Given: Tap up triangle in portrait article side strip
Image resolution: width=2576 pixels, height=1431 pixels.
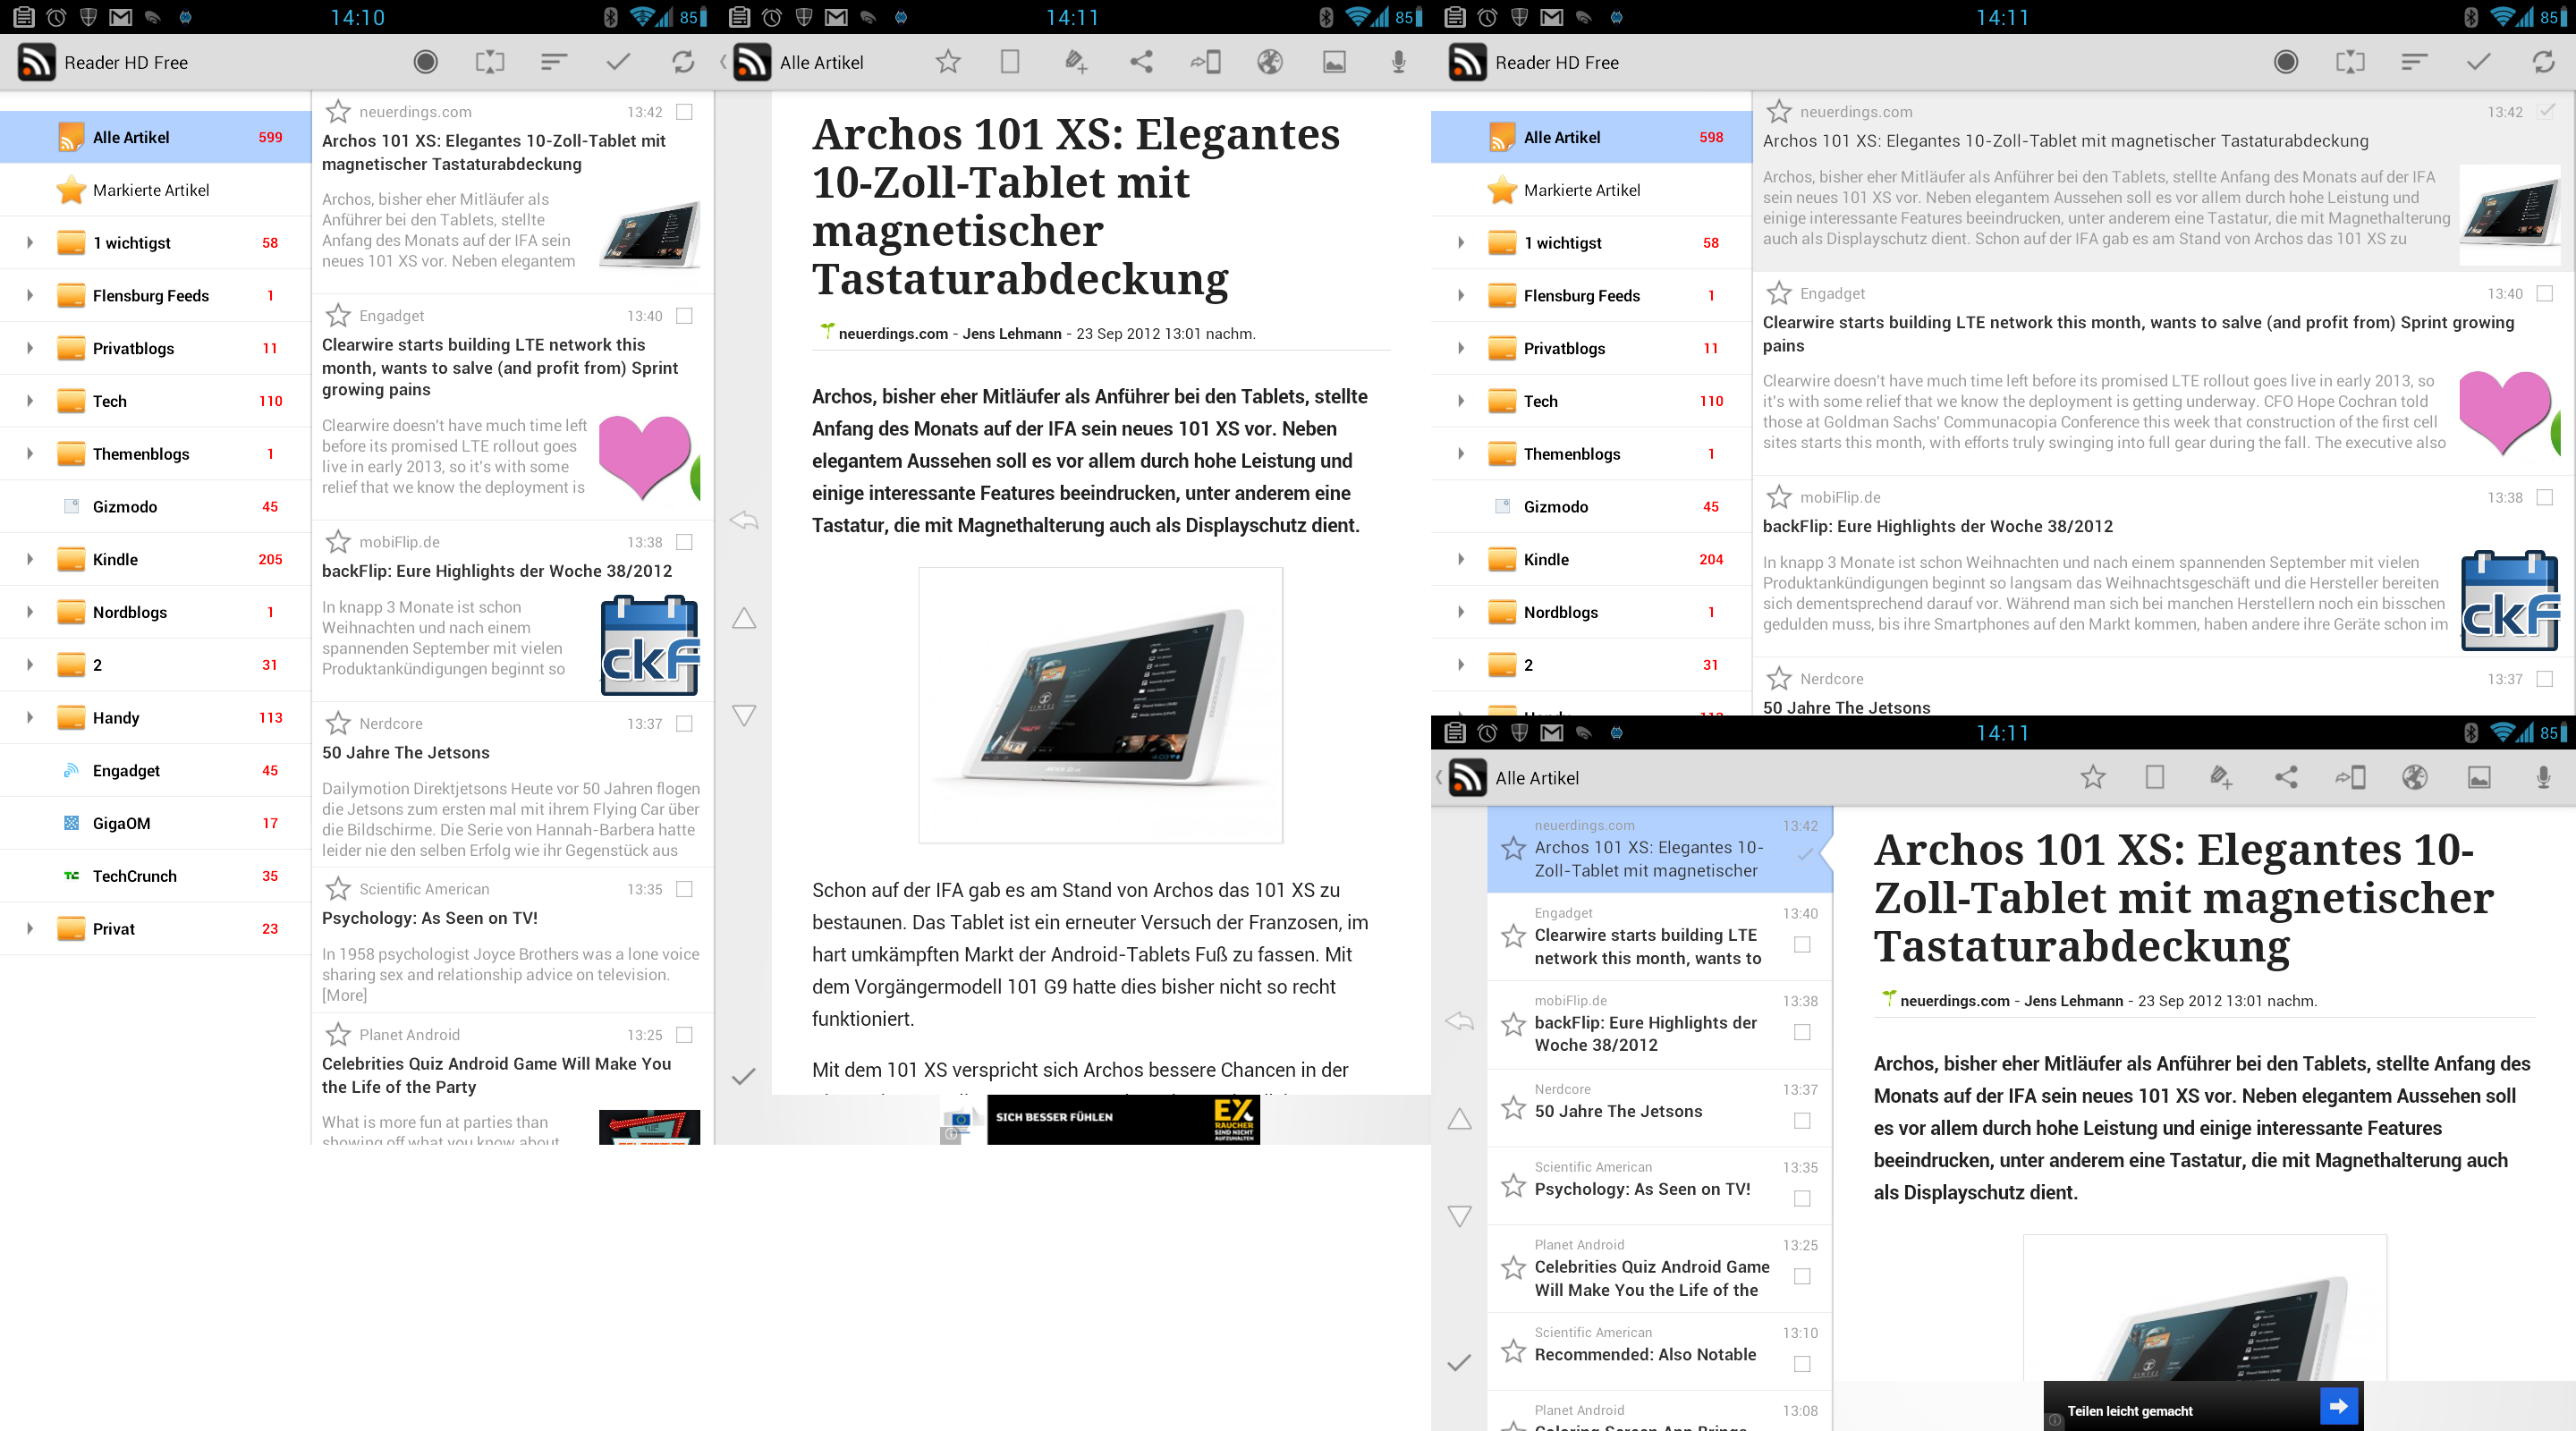Looking at the screenshot, I should (744, 618).
